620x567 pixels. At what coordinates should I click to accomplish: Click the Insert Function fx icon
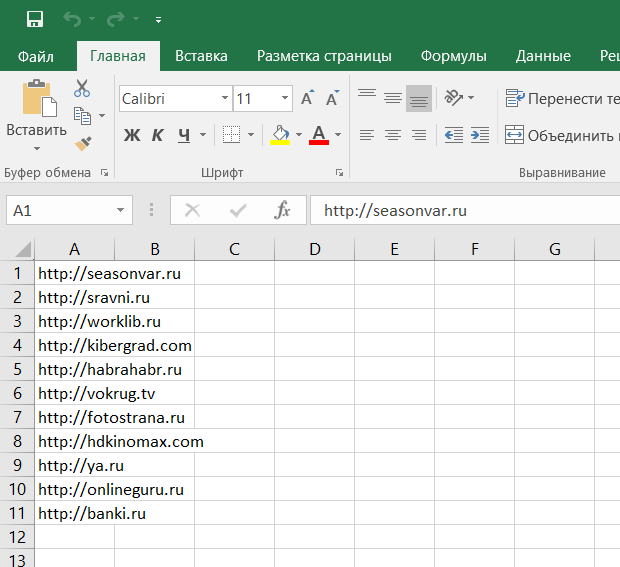282,210
